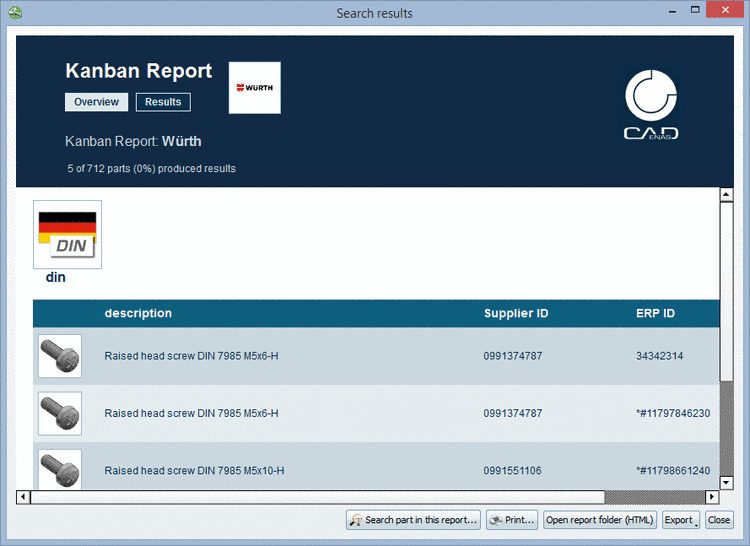Open report folder (HTML)
Image resolution: width=750 pixels, height=546 pixels.
point(600,520)
